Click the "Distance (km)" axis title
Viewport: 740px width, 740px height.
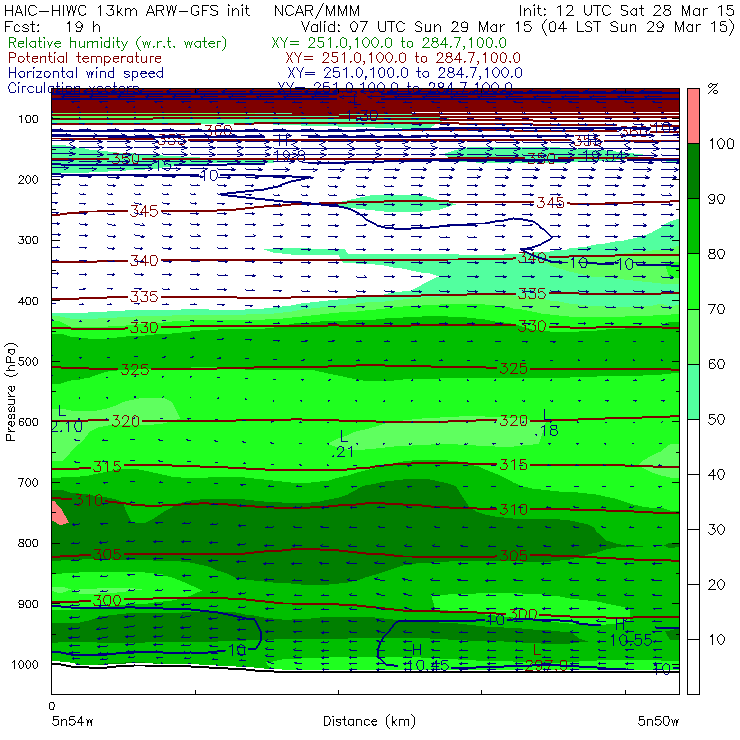coord(369,721)
